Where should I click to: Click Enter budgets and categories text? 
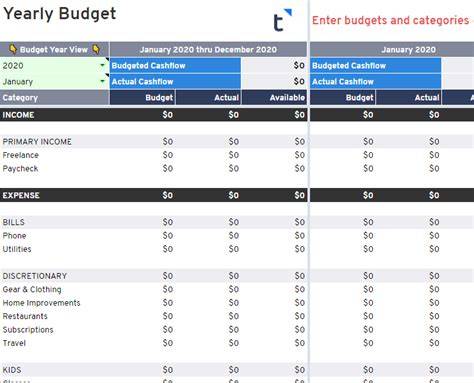pos(390,20)
